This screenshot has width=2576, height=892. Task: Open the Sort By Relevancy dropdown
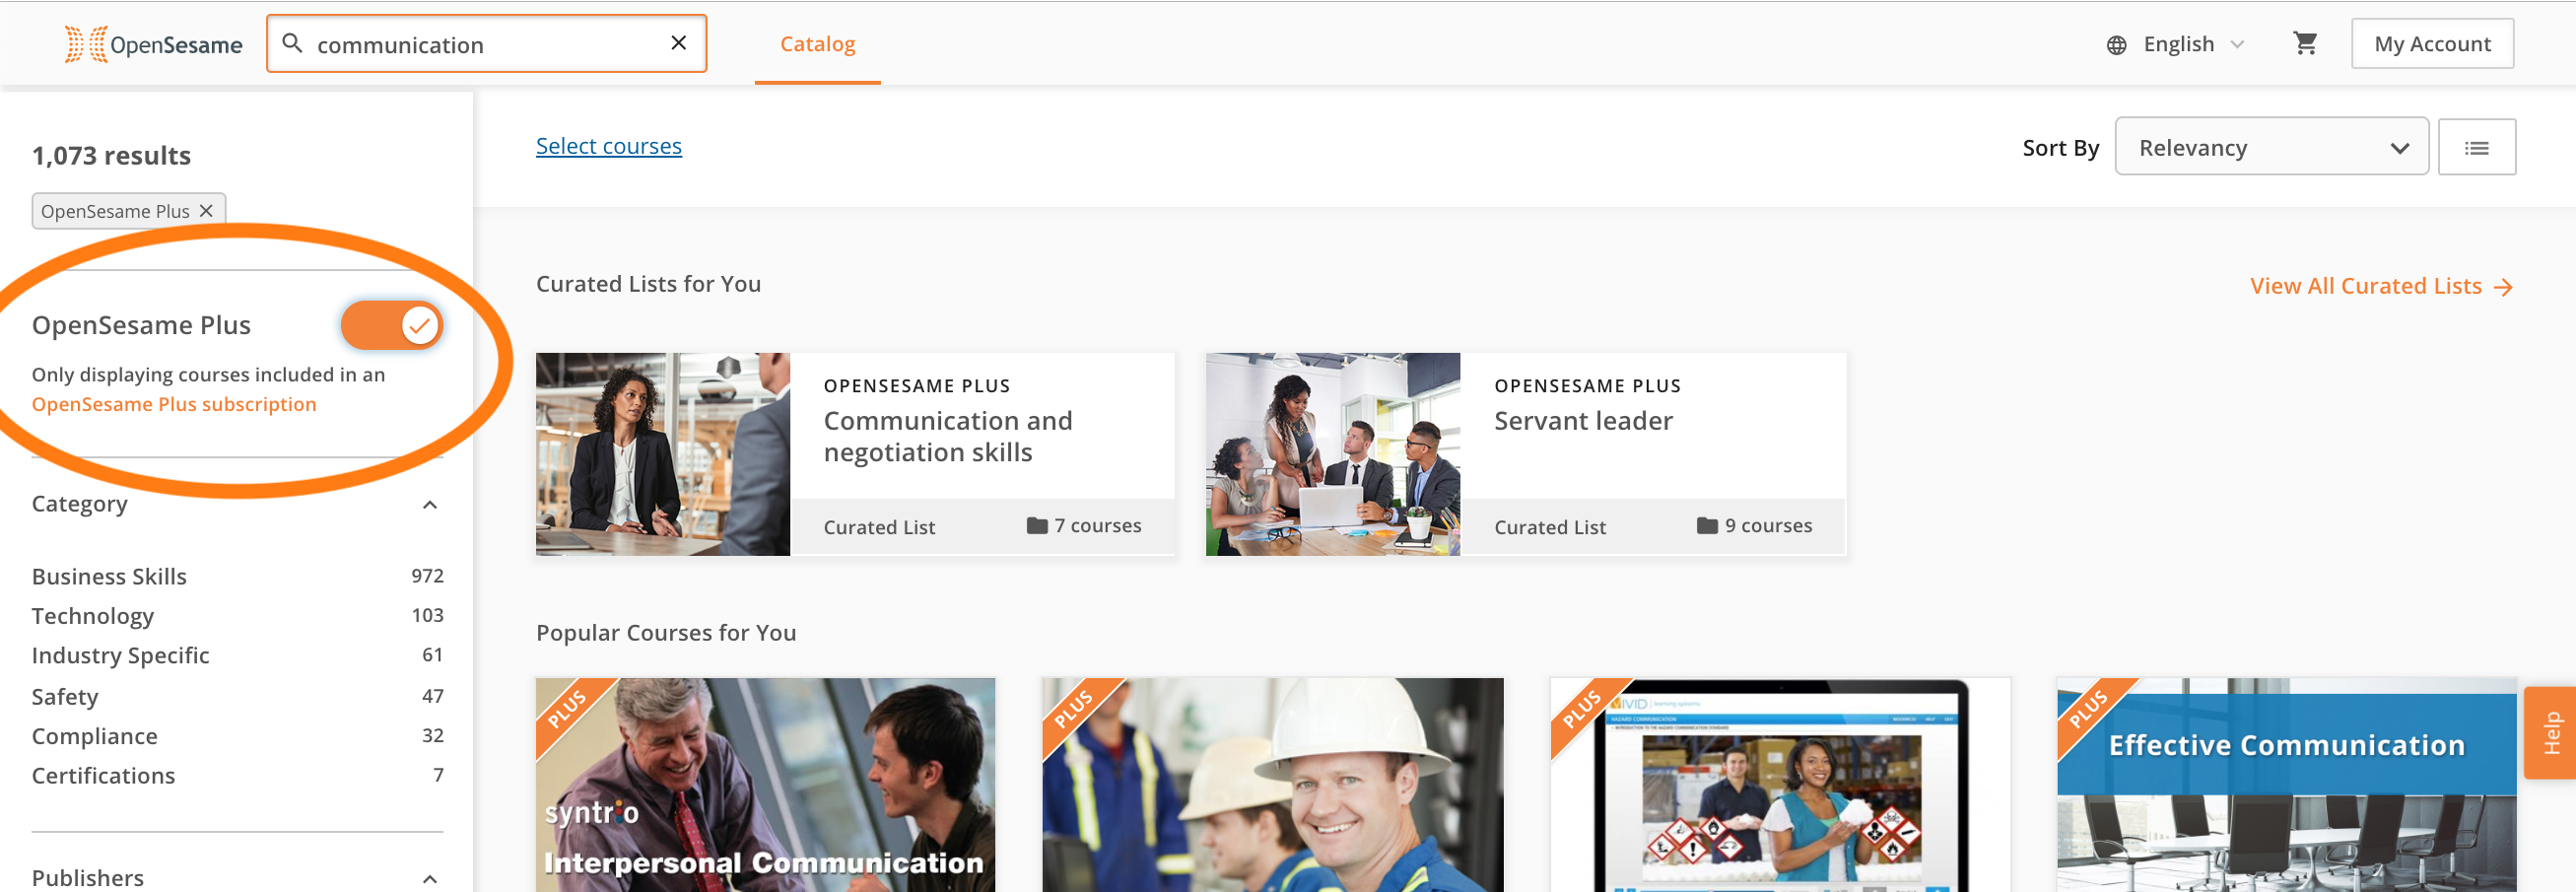[x=2271, y=147]
